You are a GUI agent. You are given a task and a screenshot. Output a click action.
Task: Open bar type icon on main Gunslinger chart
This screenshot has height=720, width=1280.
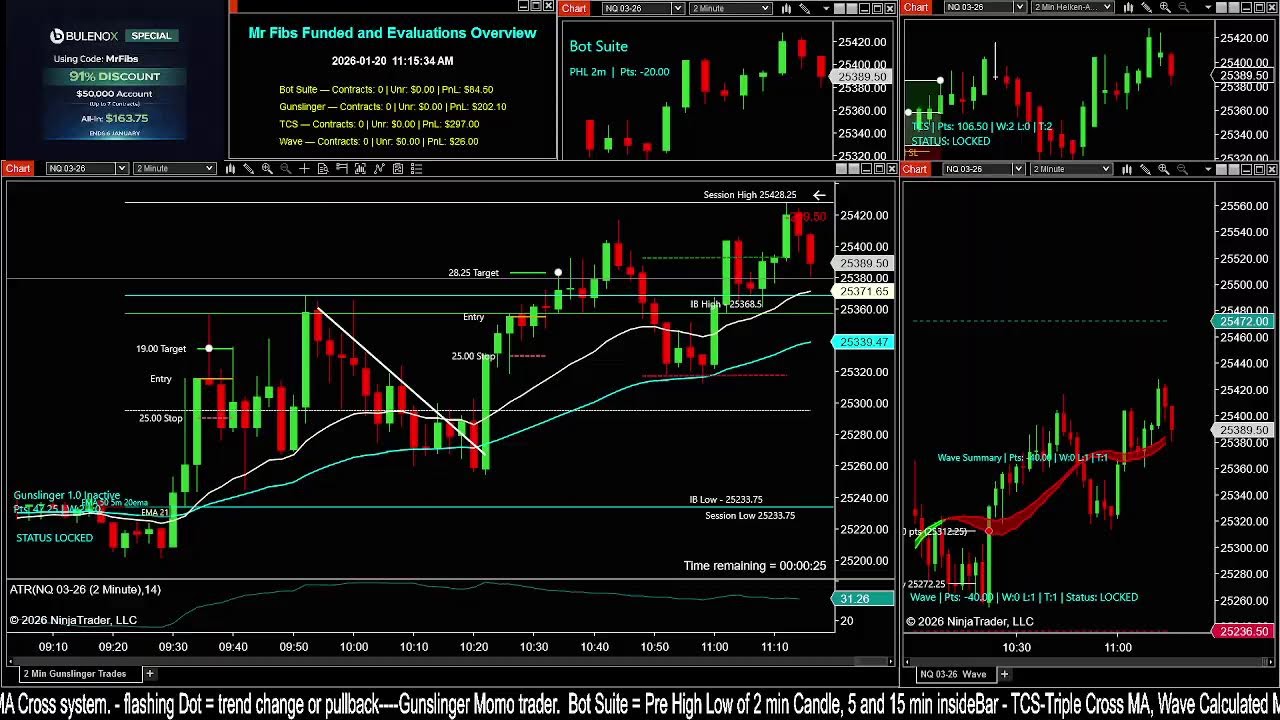(230, 168)
